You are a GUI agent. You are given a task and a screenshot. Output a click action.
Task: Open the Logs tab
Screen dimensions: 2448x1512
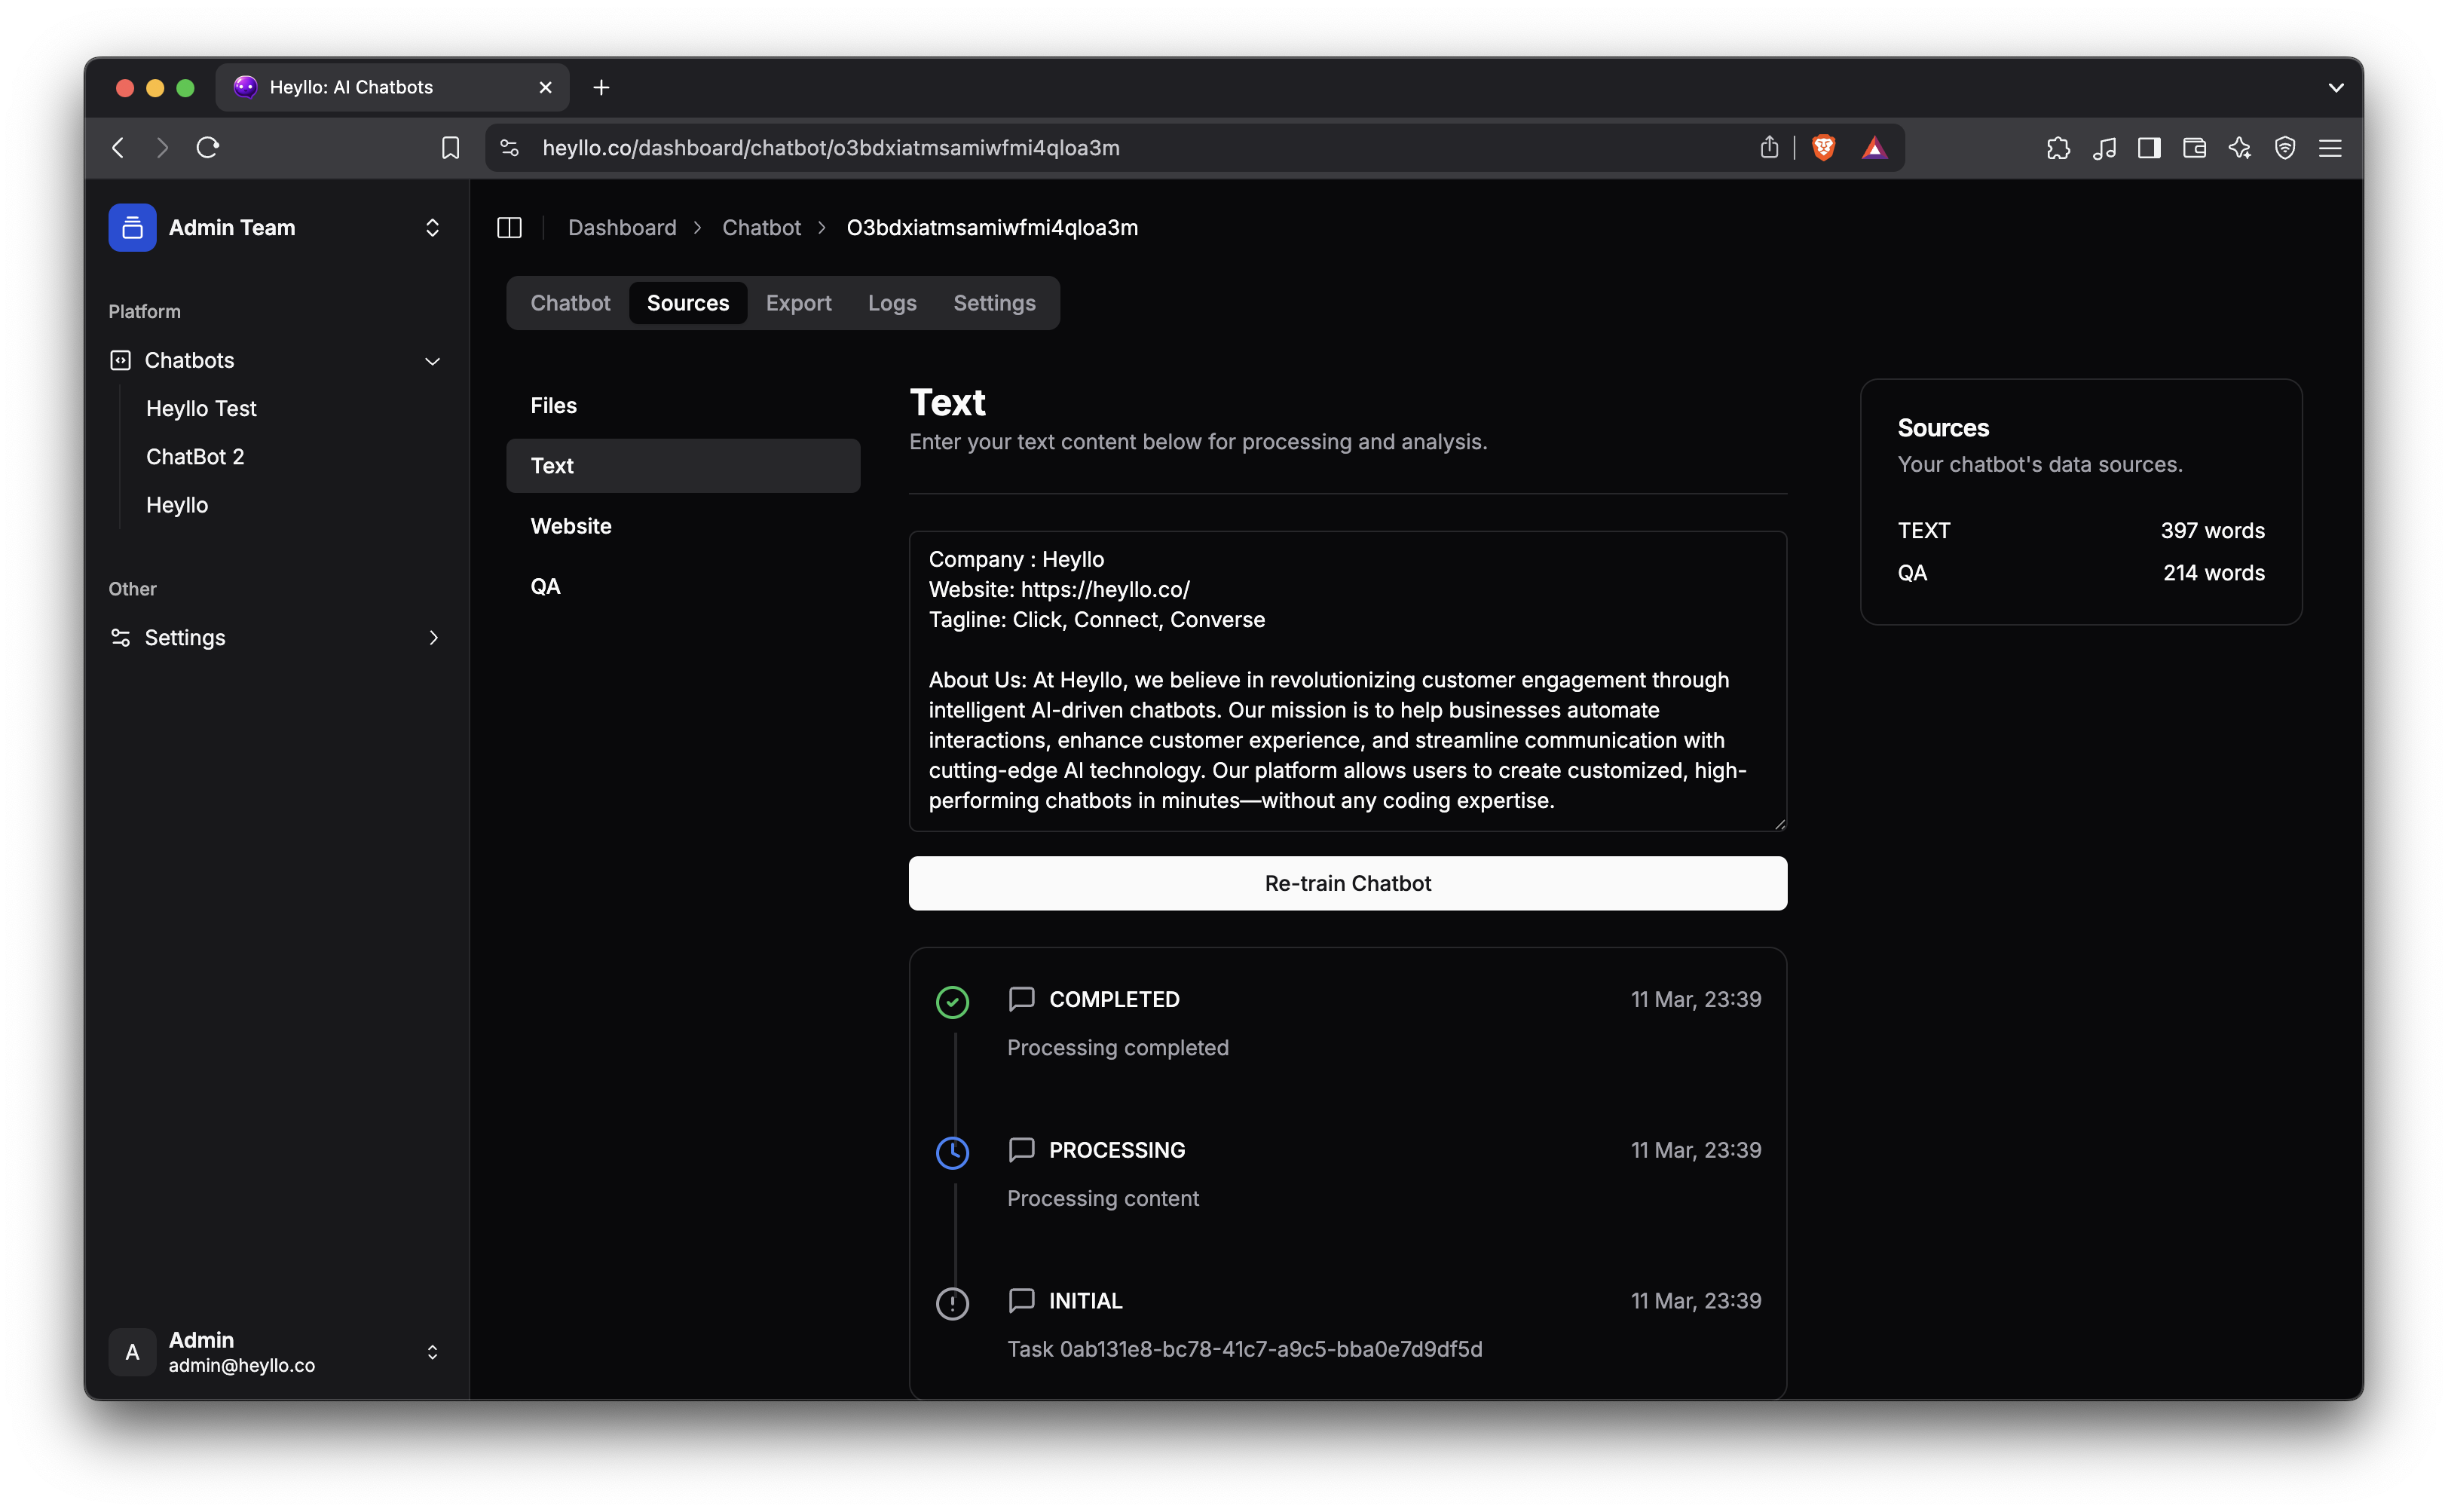892,303
